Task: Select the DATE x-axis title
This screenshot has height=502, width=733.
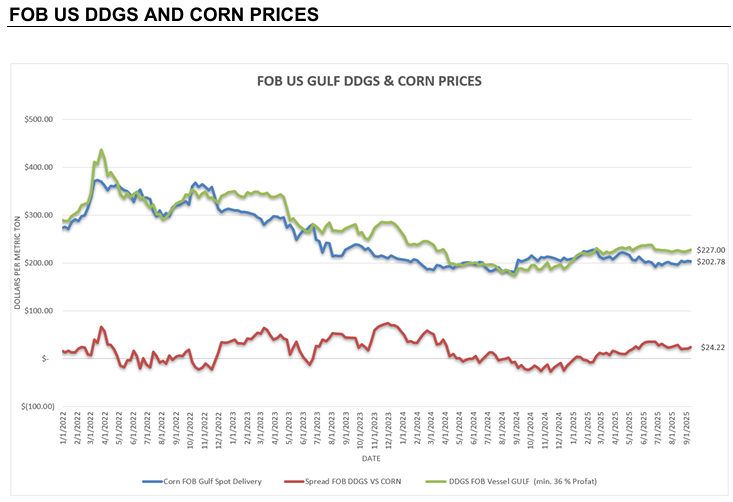Action: (371, 459)
